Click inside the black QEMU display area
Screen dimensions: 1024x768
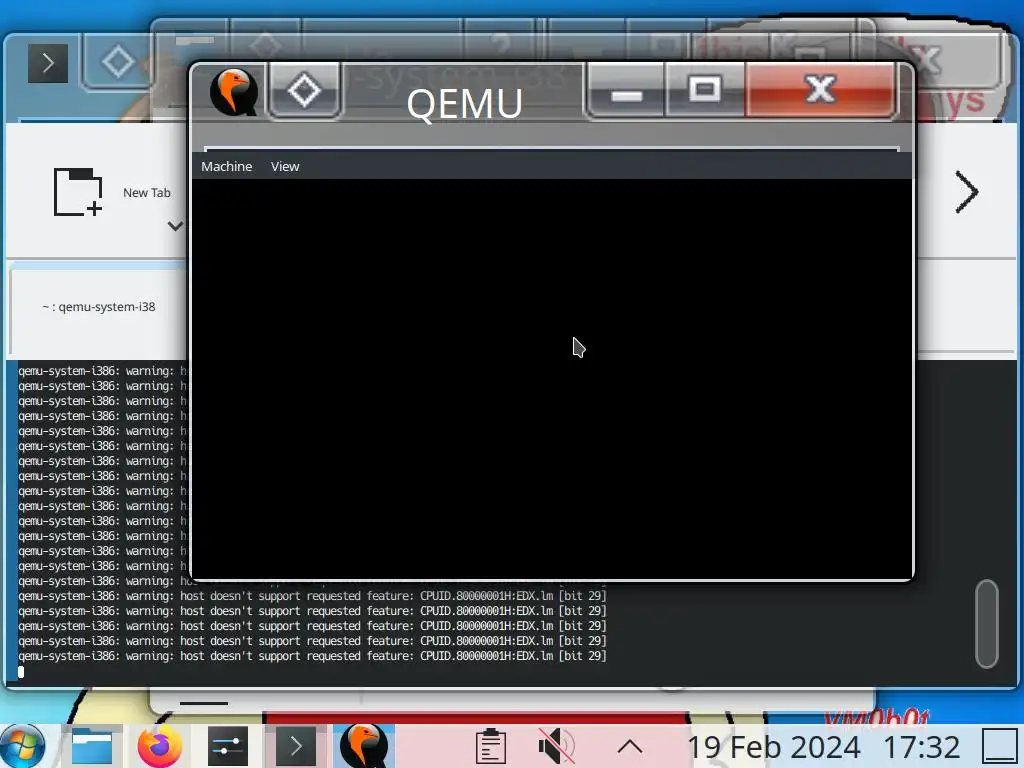point(551,377)
